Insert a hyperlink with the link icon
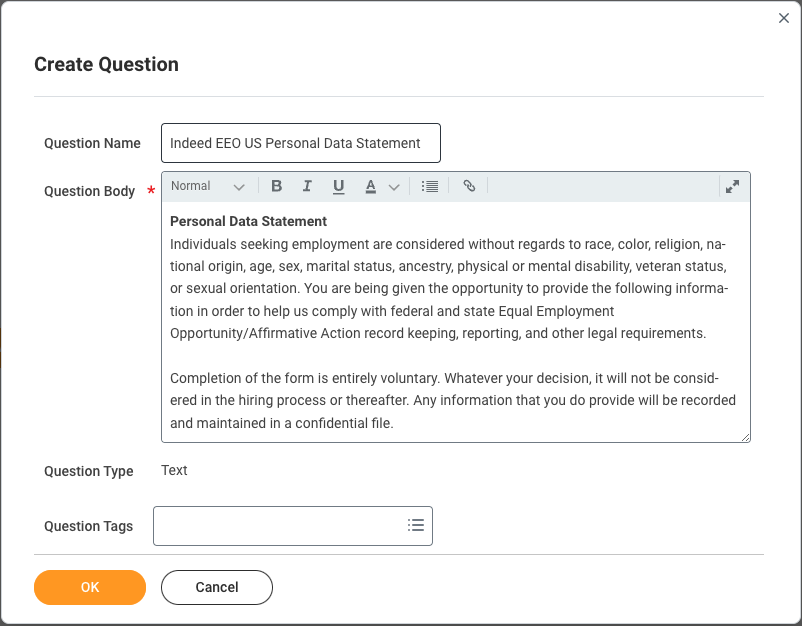 pos(469,186)
